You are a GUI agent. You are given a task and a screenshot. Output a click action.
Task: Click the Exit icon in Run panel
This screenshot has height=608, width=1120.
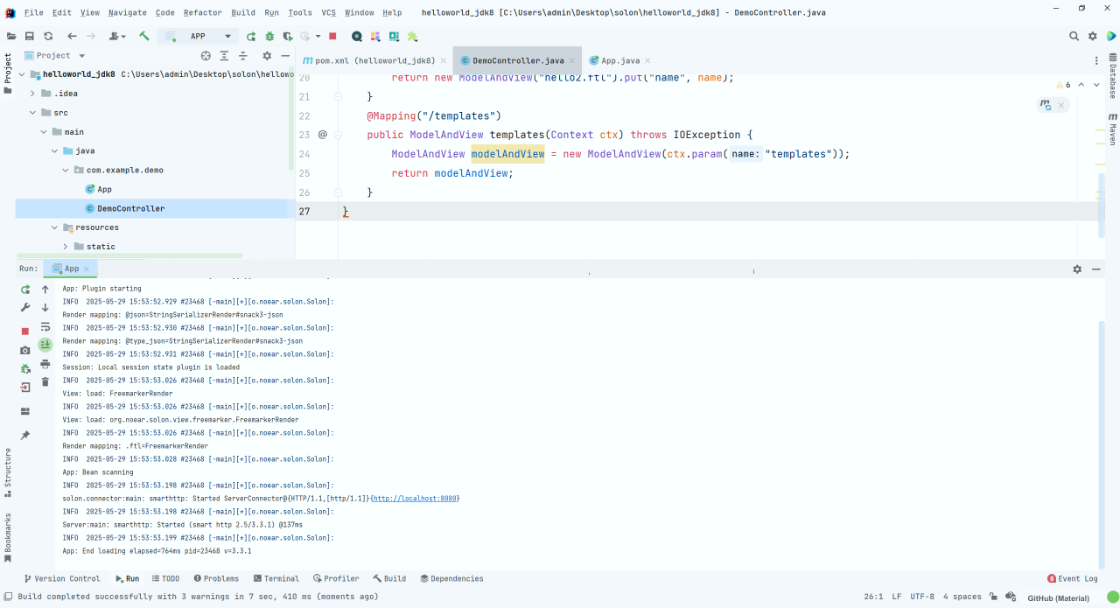click(25, 387)
